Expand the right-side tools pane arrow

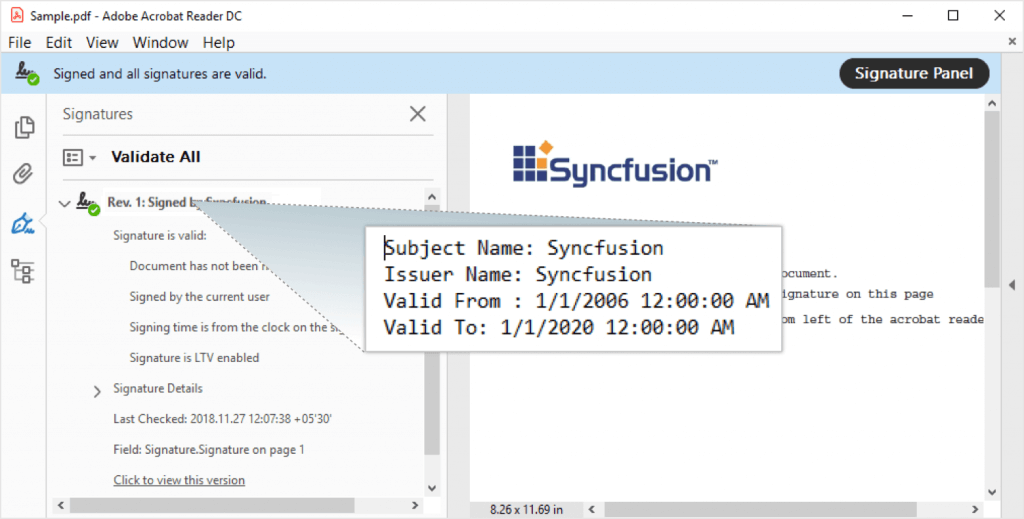(x=1012, y=285)
